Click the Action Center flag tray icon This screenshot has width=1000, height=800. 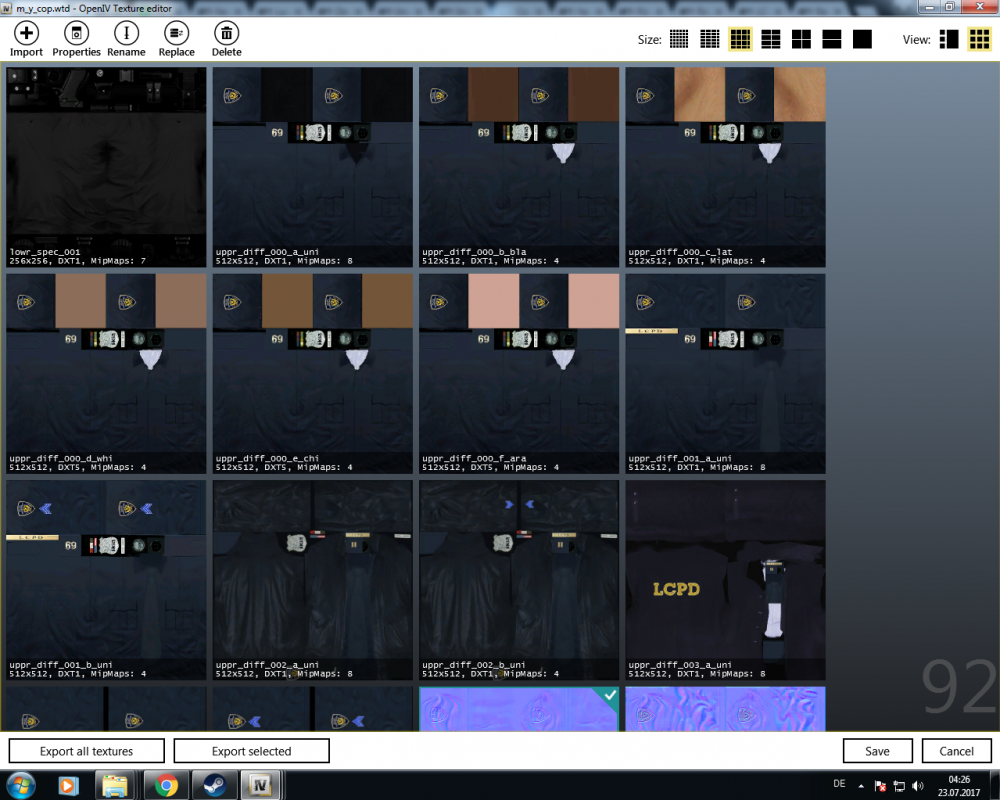[x=880, y=786]
